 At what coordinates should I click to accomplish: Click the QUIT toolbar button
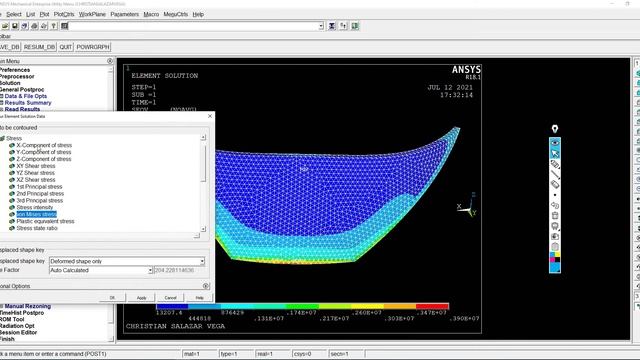pyautogui.click(x=65, y=47)
